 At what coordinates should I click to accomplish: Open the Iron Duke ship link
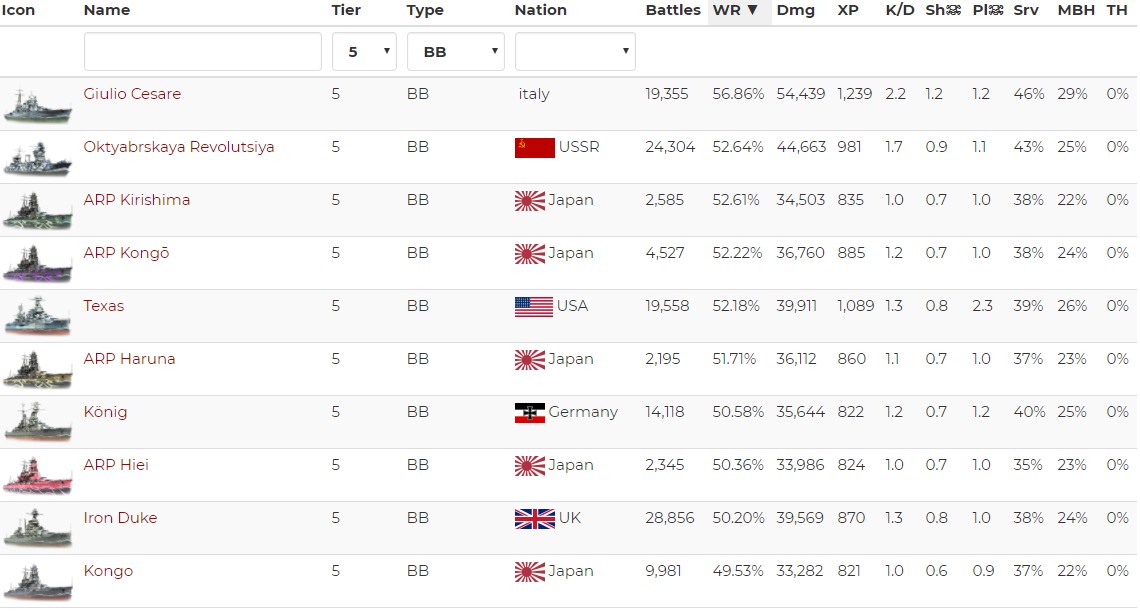pos(120,518)
